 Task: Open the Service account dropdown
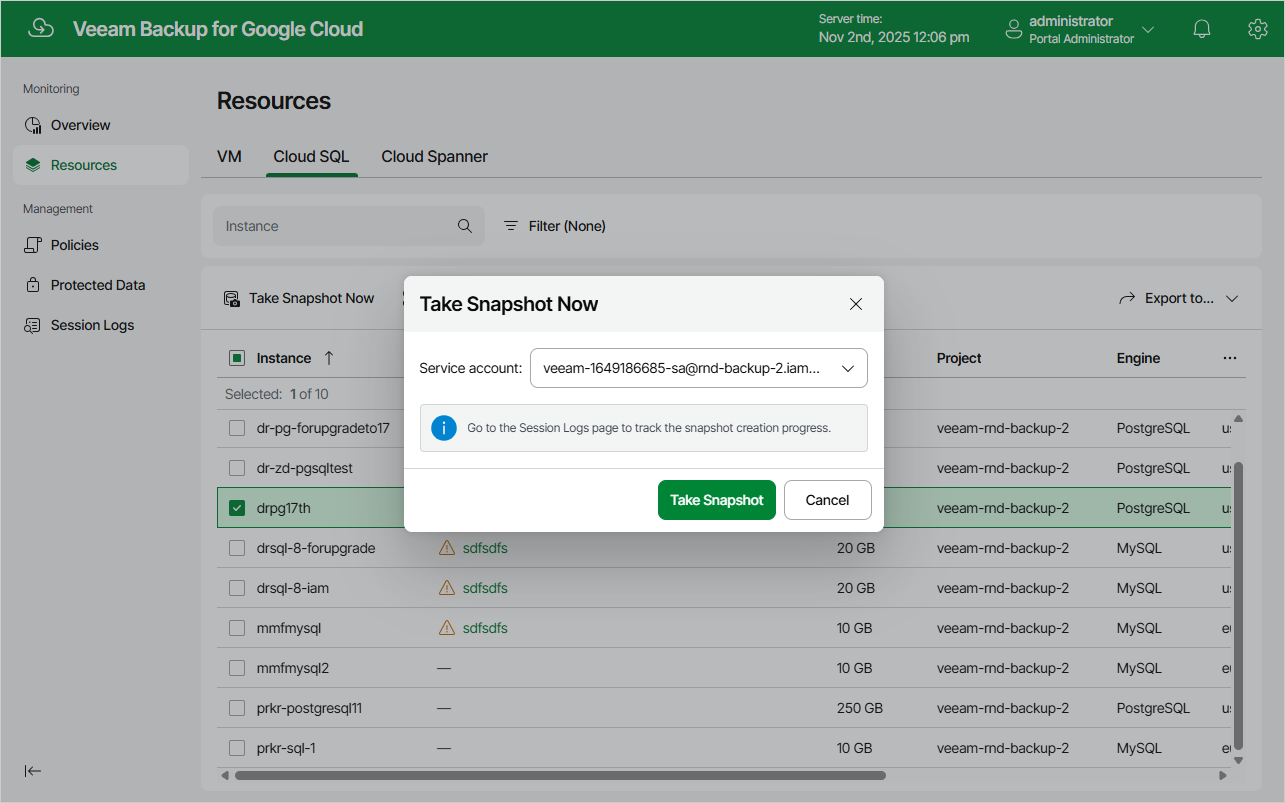coord(698,368)
